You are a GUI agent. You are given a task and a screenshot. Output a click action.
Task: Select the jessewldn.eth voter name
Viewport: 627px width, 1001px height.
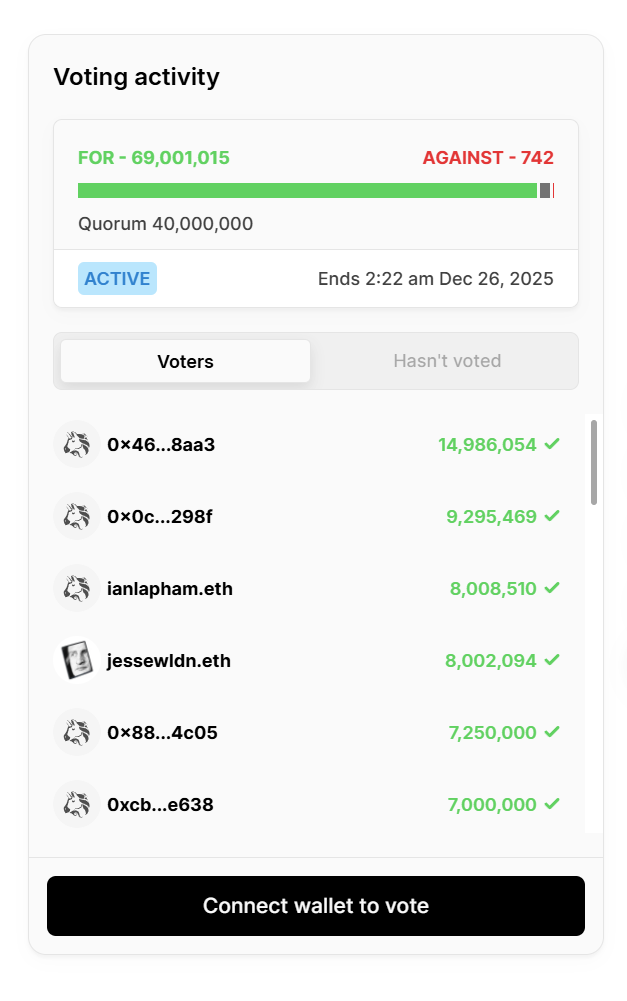(x=169, y=661)
